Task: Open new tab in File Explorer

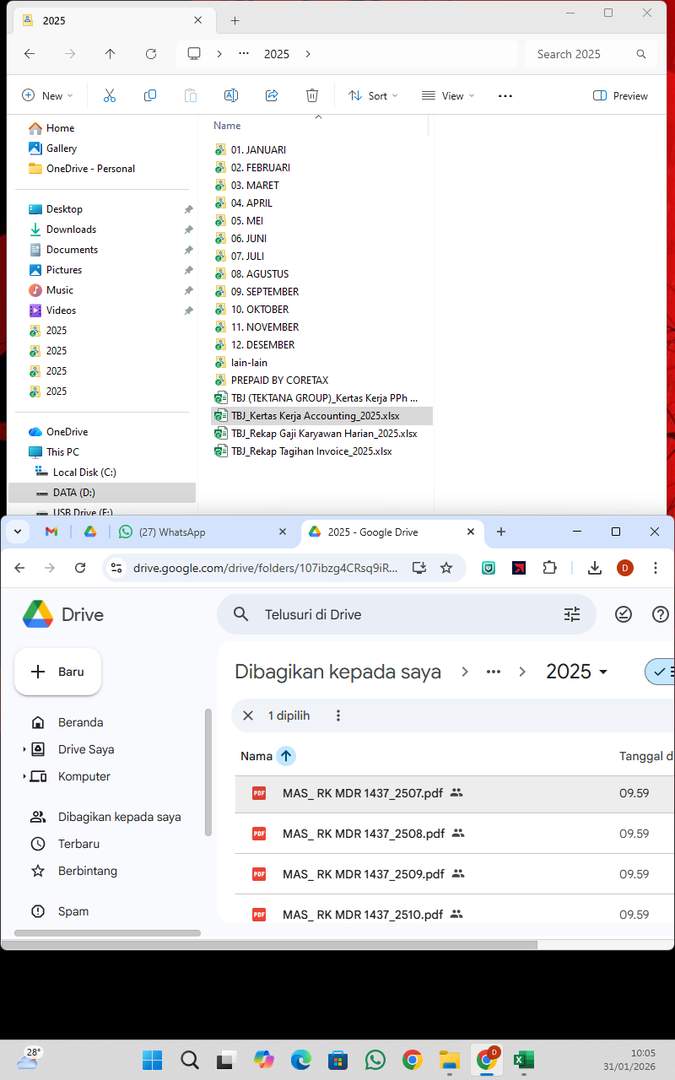Action: click(x=235, y=21)
